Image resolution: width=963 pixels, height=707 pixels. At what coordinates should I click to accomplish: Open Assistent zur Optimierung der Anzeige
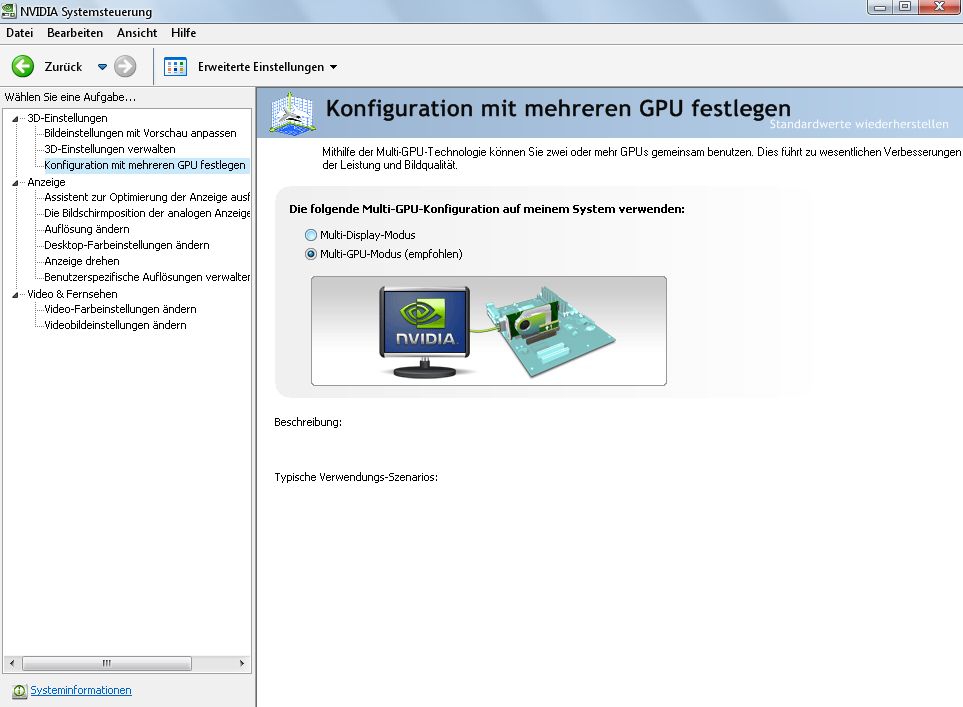coord(147,197)
